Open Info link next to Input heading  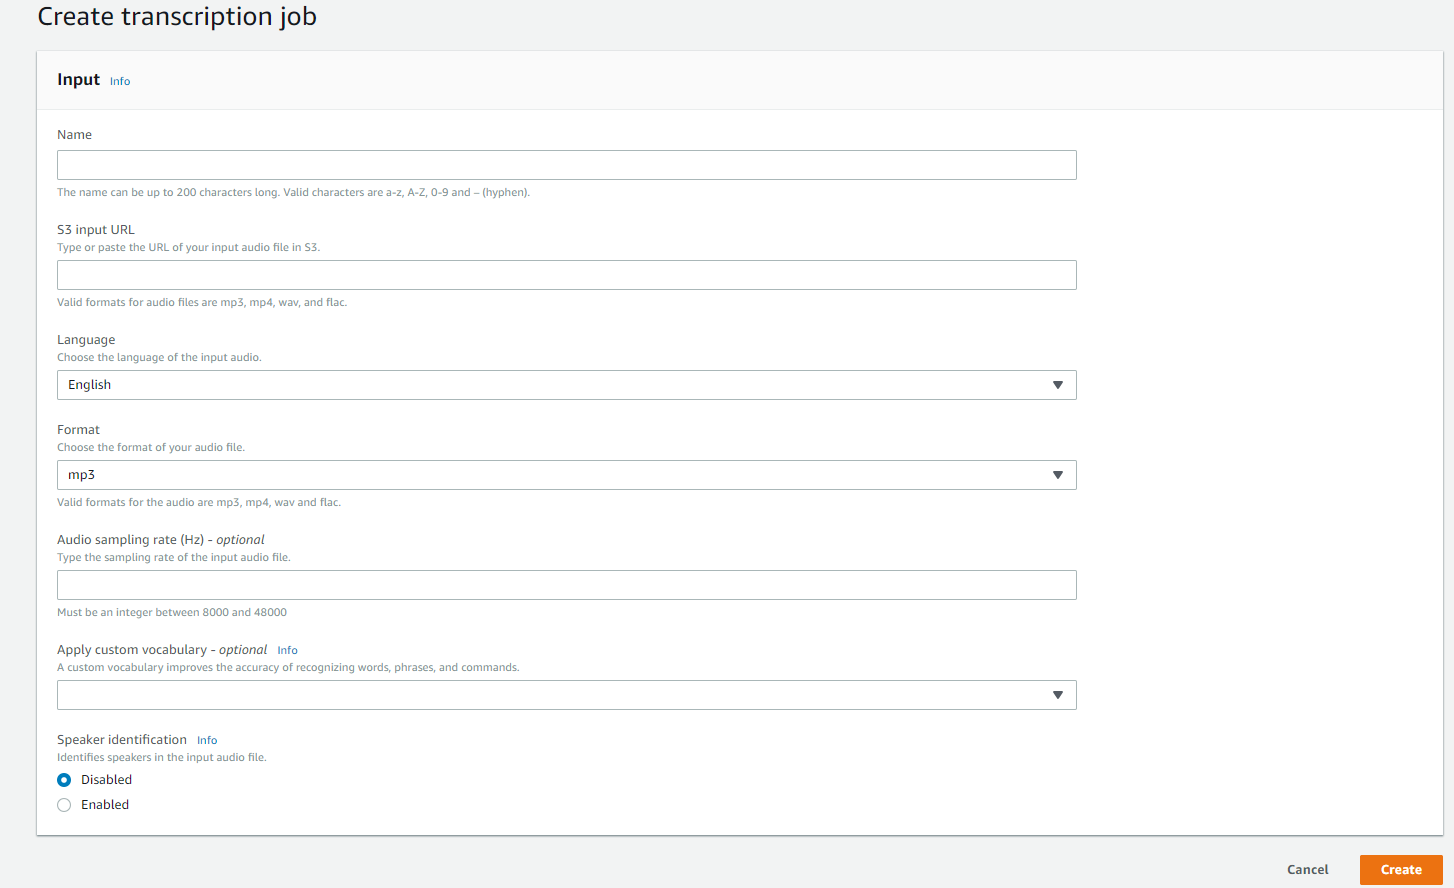tap(120, 81)
